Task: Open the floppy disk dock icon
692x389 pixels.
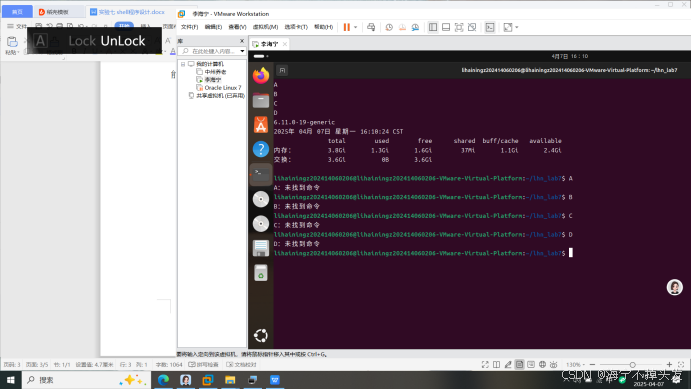Action: [261, 248]
